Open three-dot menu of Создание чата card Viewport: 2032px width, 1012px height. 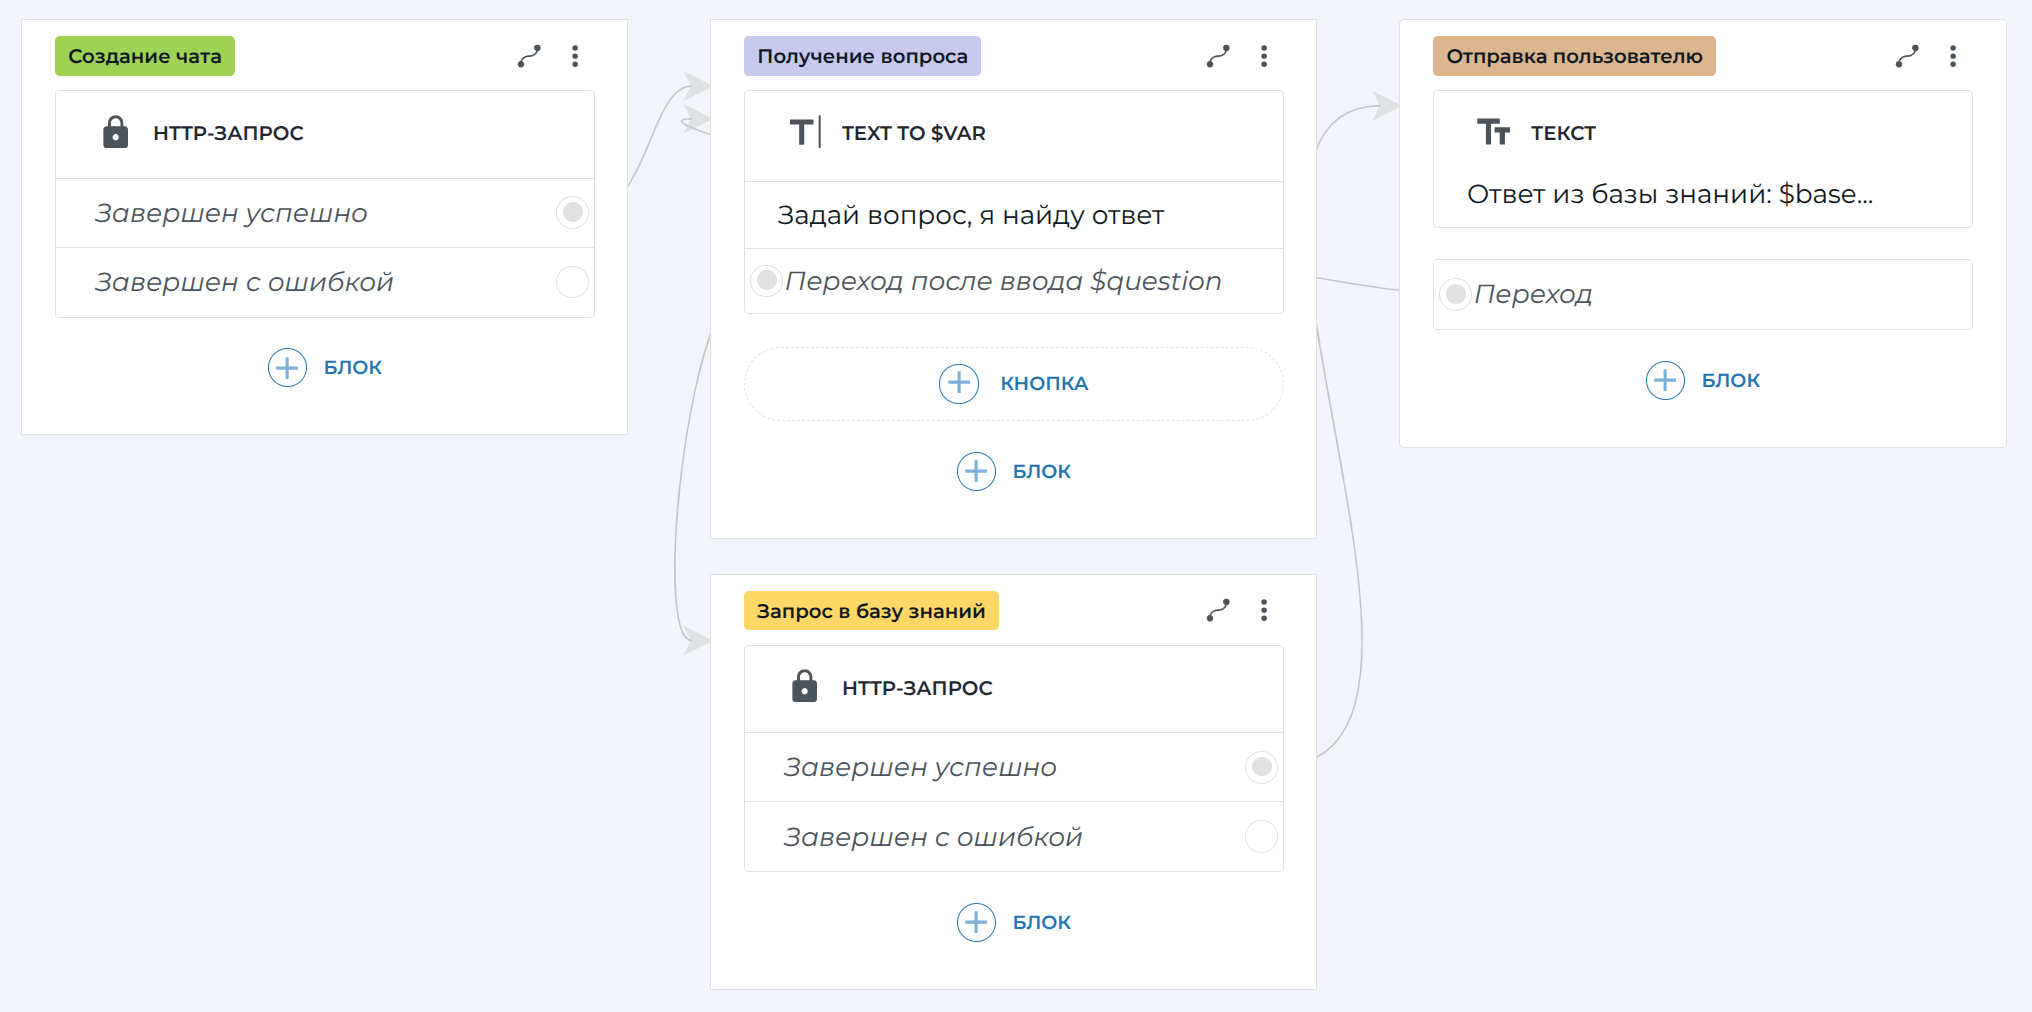pyautogui.click(x=575, y=56)
